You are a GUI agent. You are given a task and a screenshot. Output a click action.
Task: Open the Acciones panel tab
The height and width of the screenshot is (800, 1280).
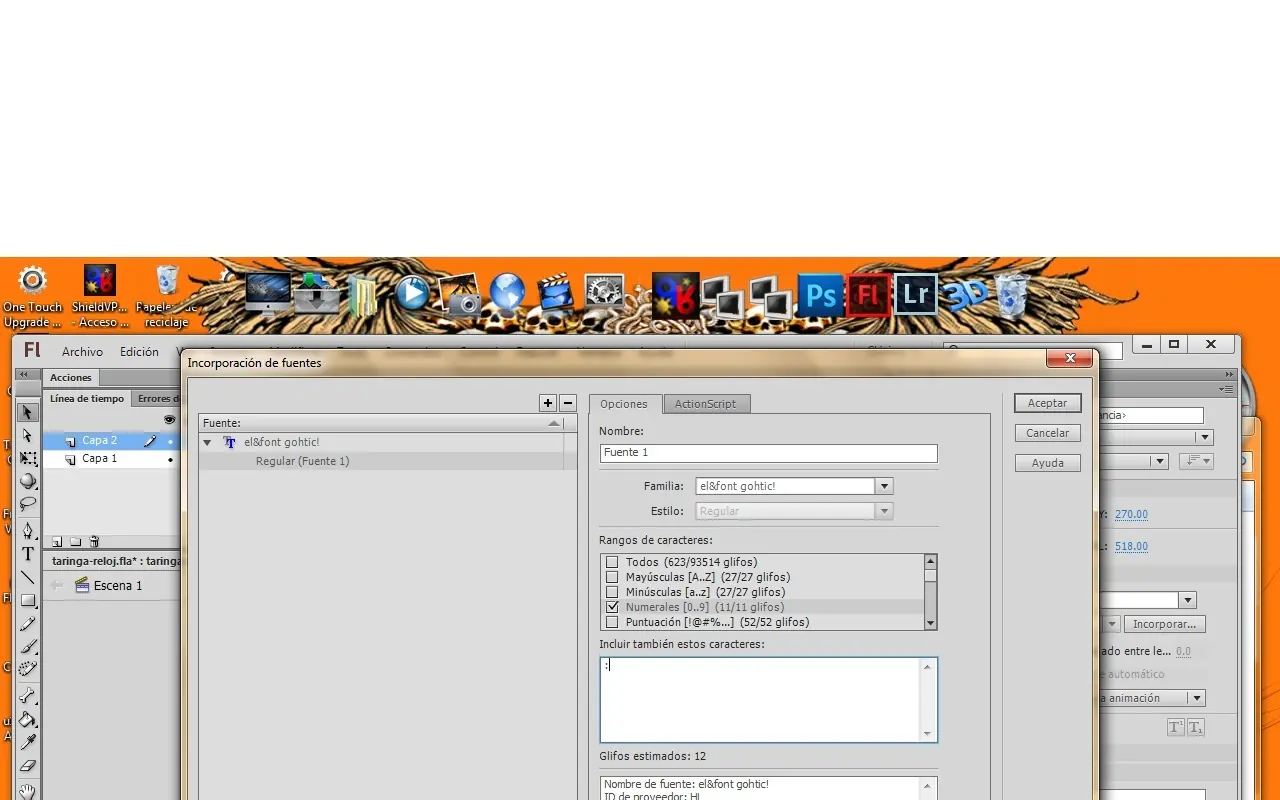coord(71,377)
